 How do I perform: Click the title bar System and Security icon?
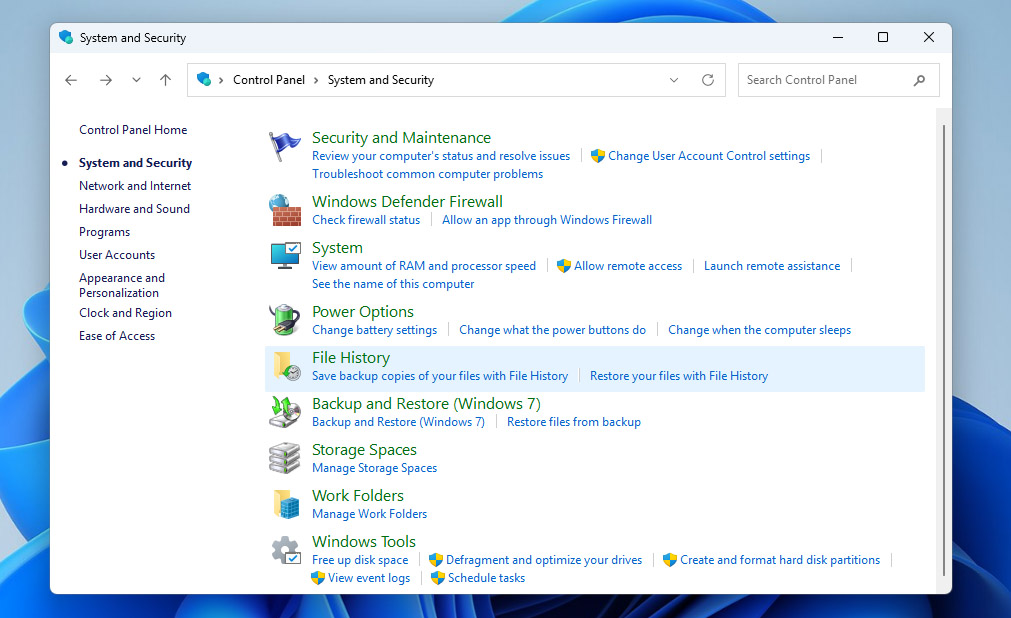[66, 37]
